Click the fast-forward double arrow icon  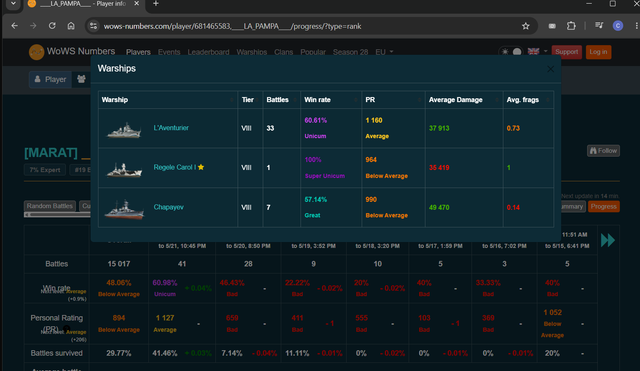click(608, 240)
